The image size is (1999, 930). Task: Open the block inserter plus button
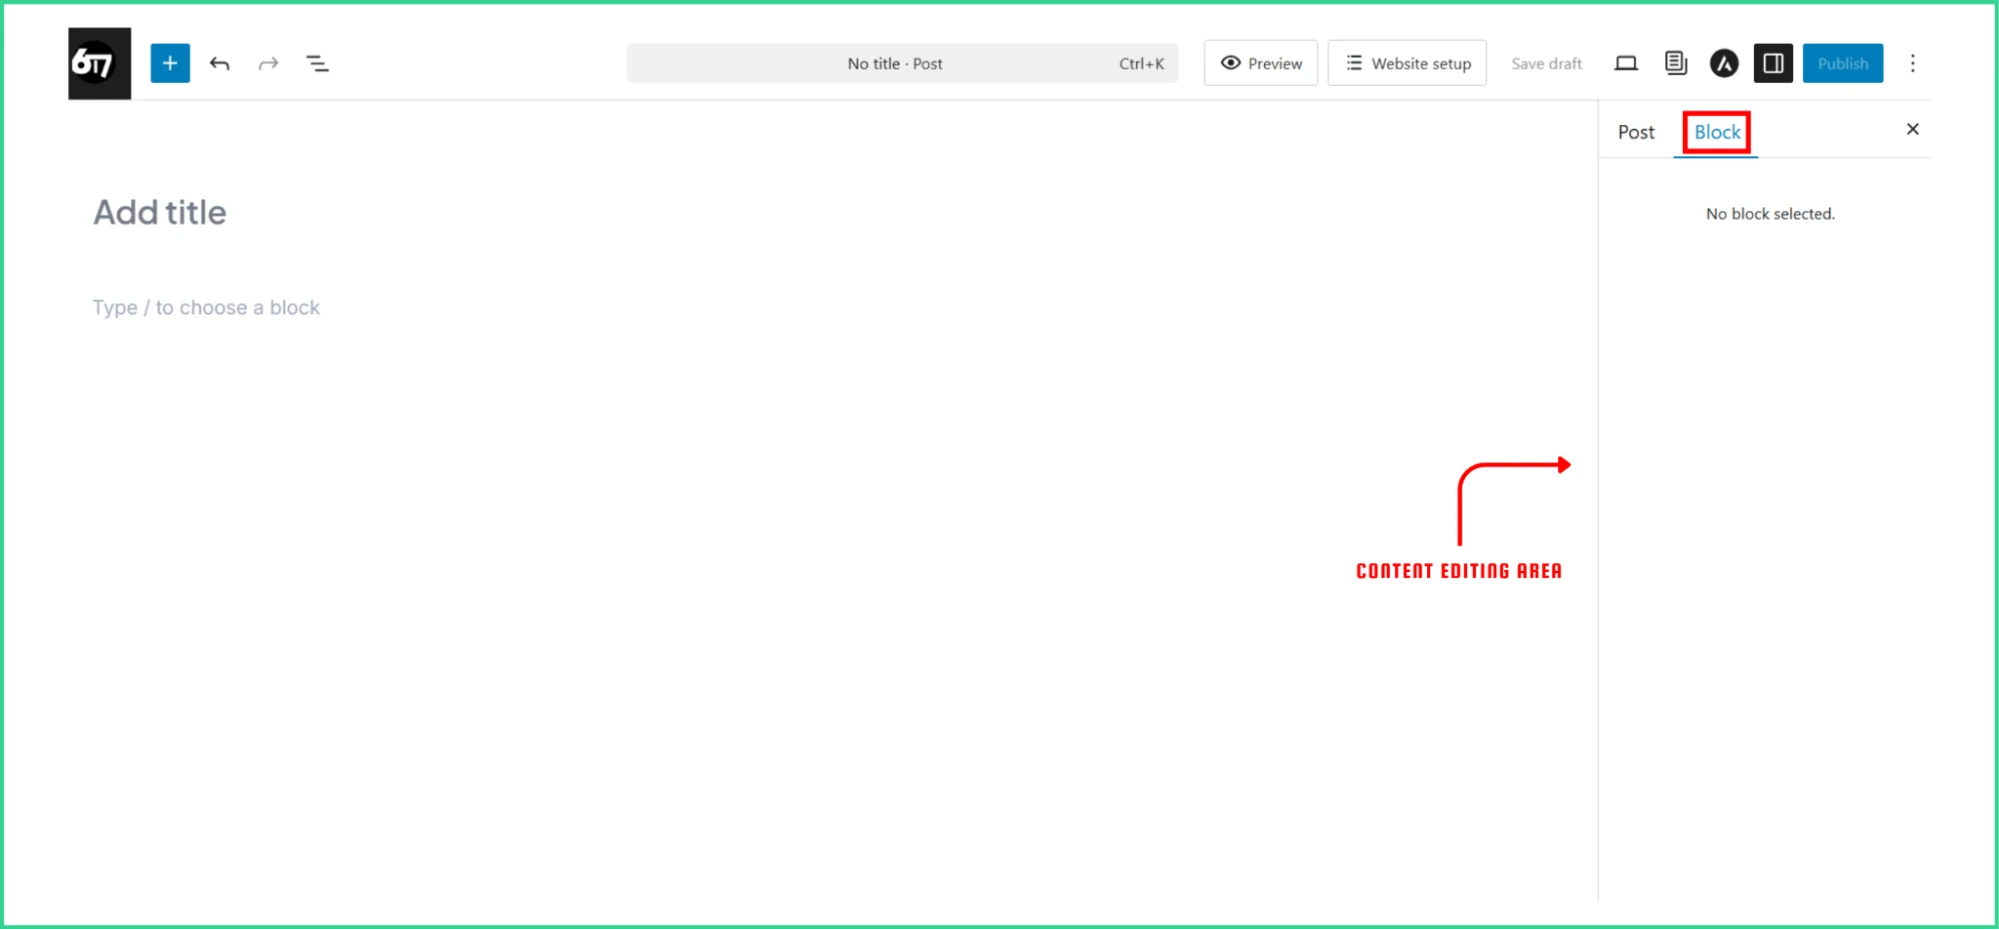170,63
